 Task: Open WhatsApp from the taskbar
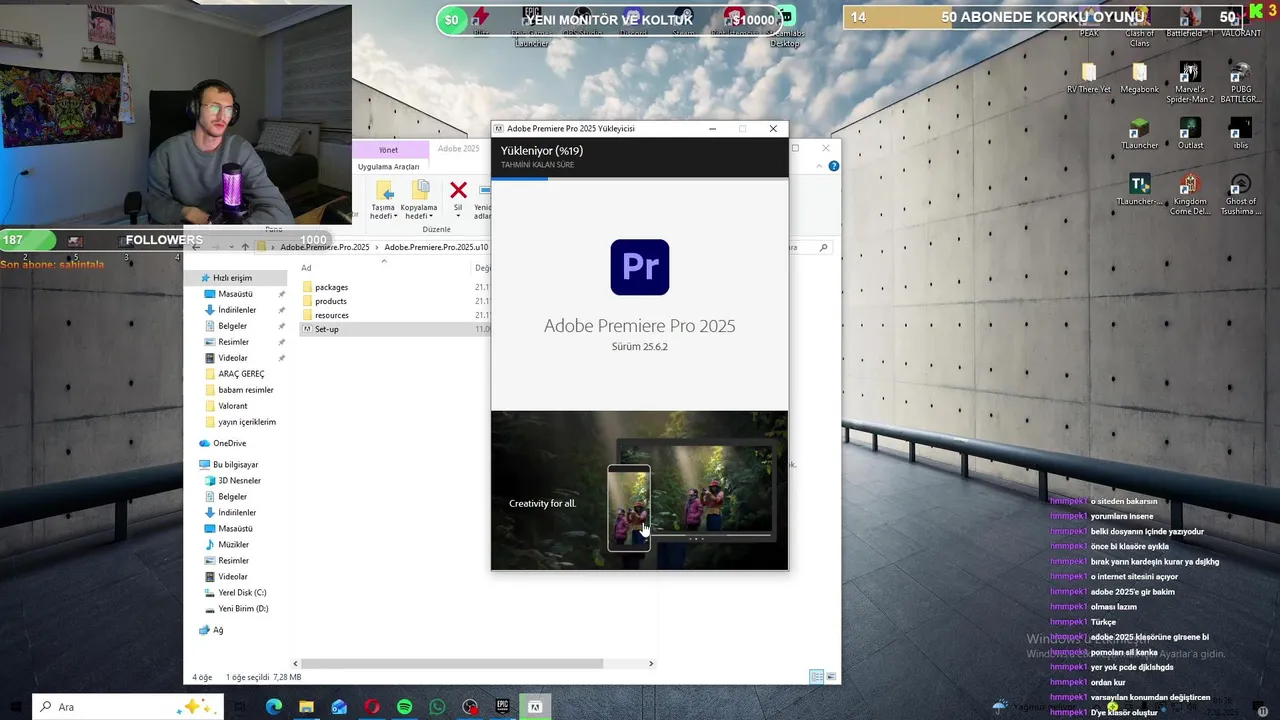[437, 707]
